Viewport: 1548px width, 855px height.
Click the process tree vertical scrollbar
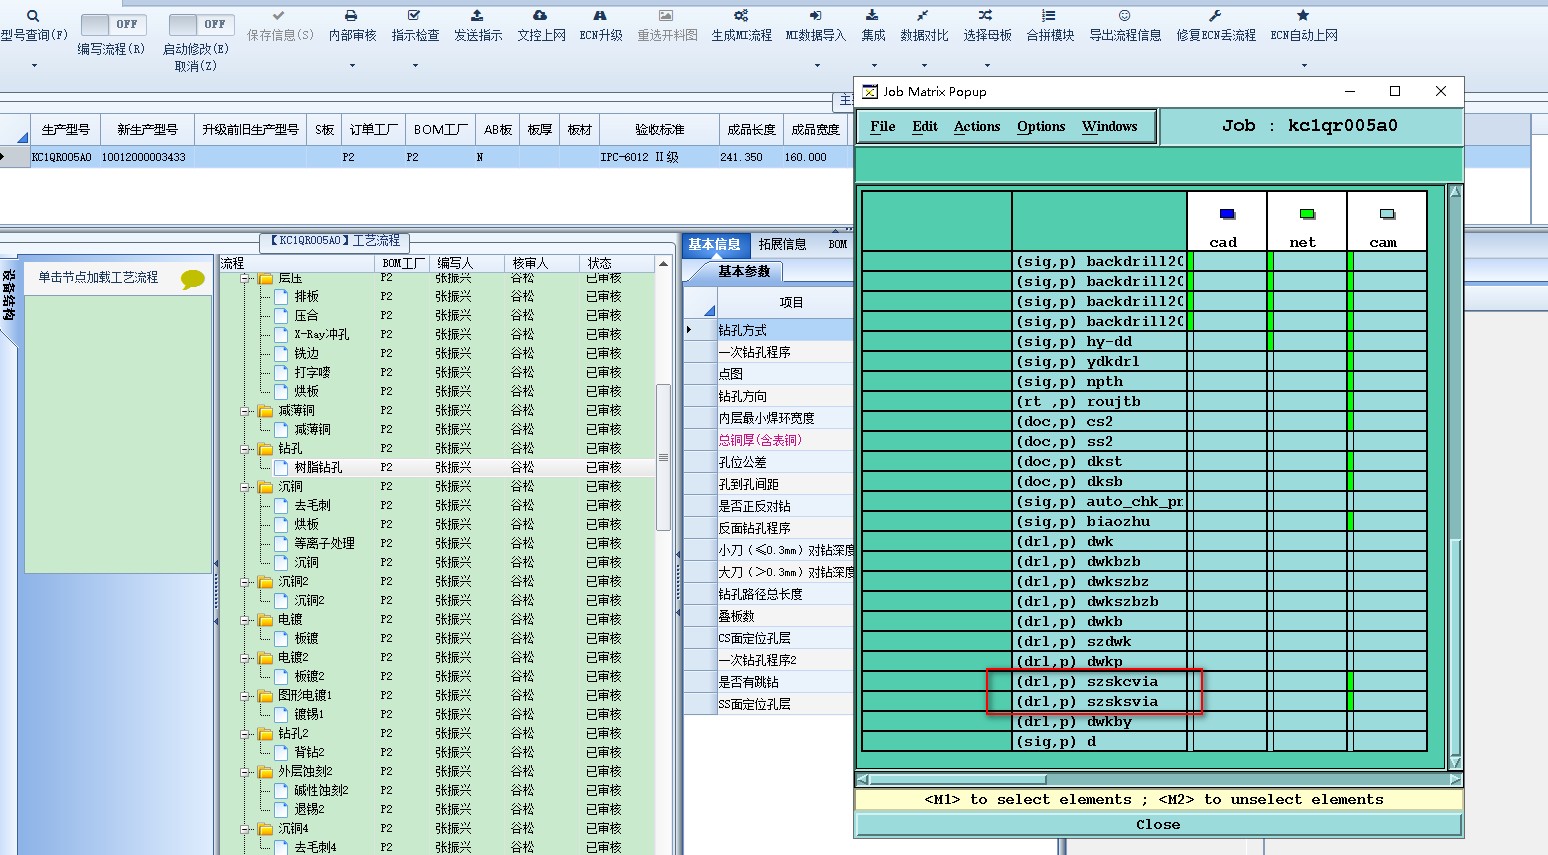pos(663,458)
